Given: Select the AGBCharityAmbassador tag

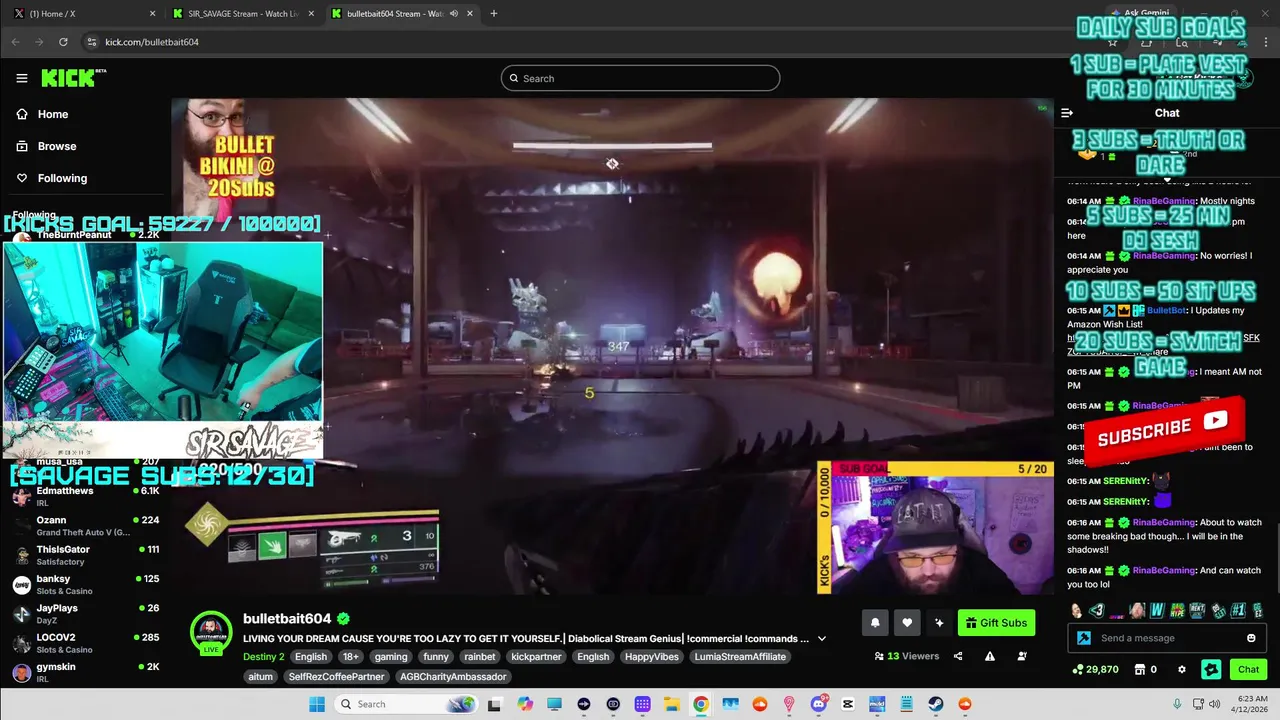Looking at the screenshot, I should [x=453, y=677].
